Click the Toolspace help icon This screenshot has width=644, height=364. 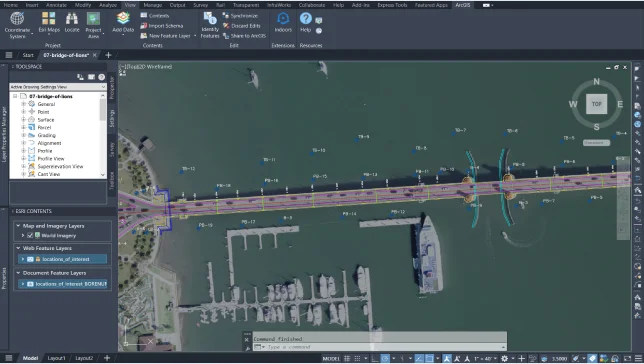click(x=101, y=77)
